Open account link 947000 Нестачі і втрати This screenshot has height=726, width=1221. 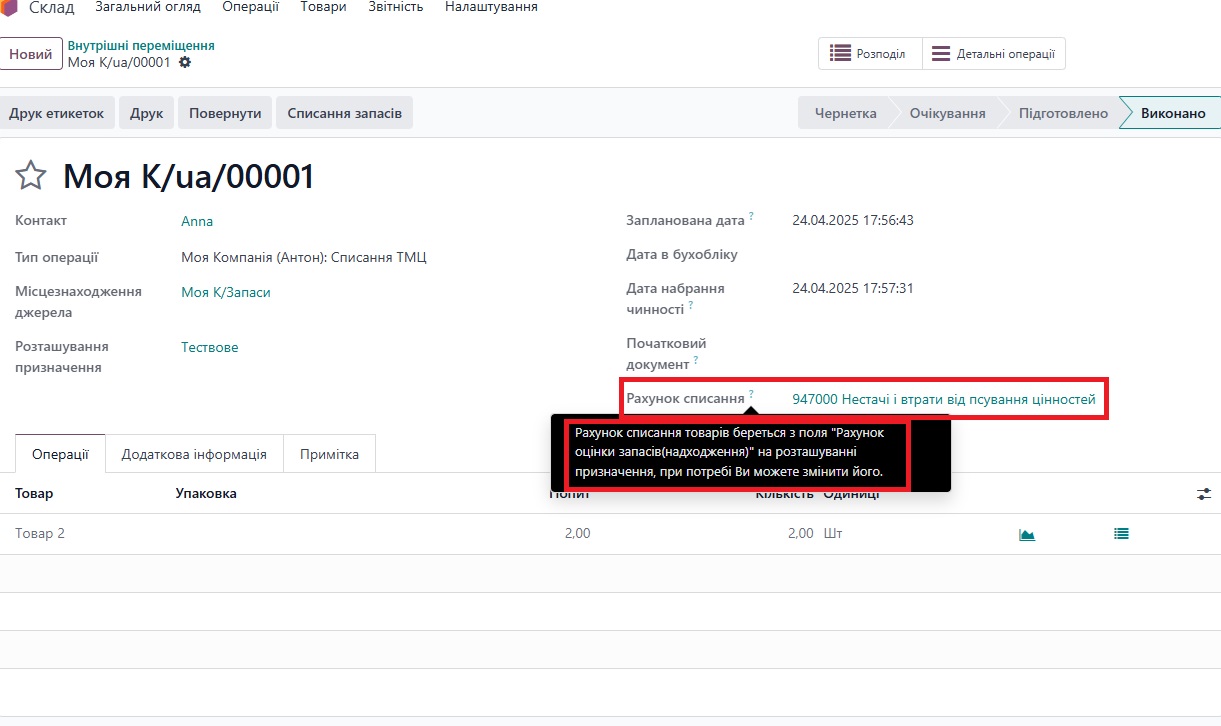(943, 399)
